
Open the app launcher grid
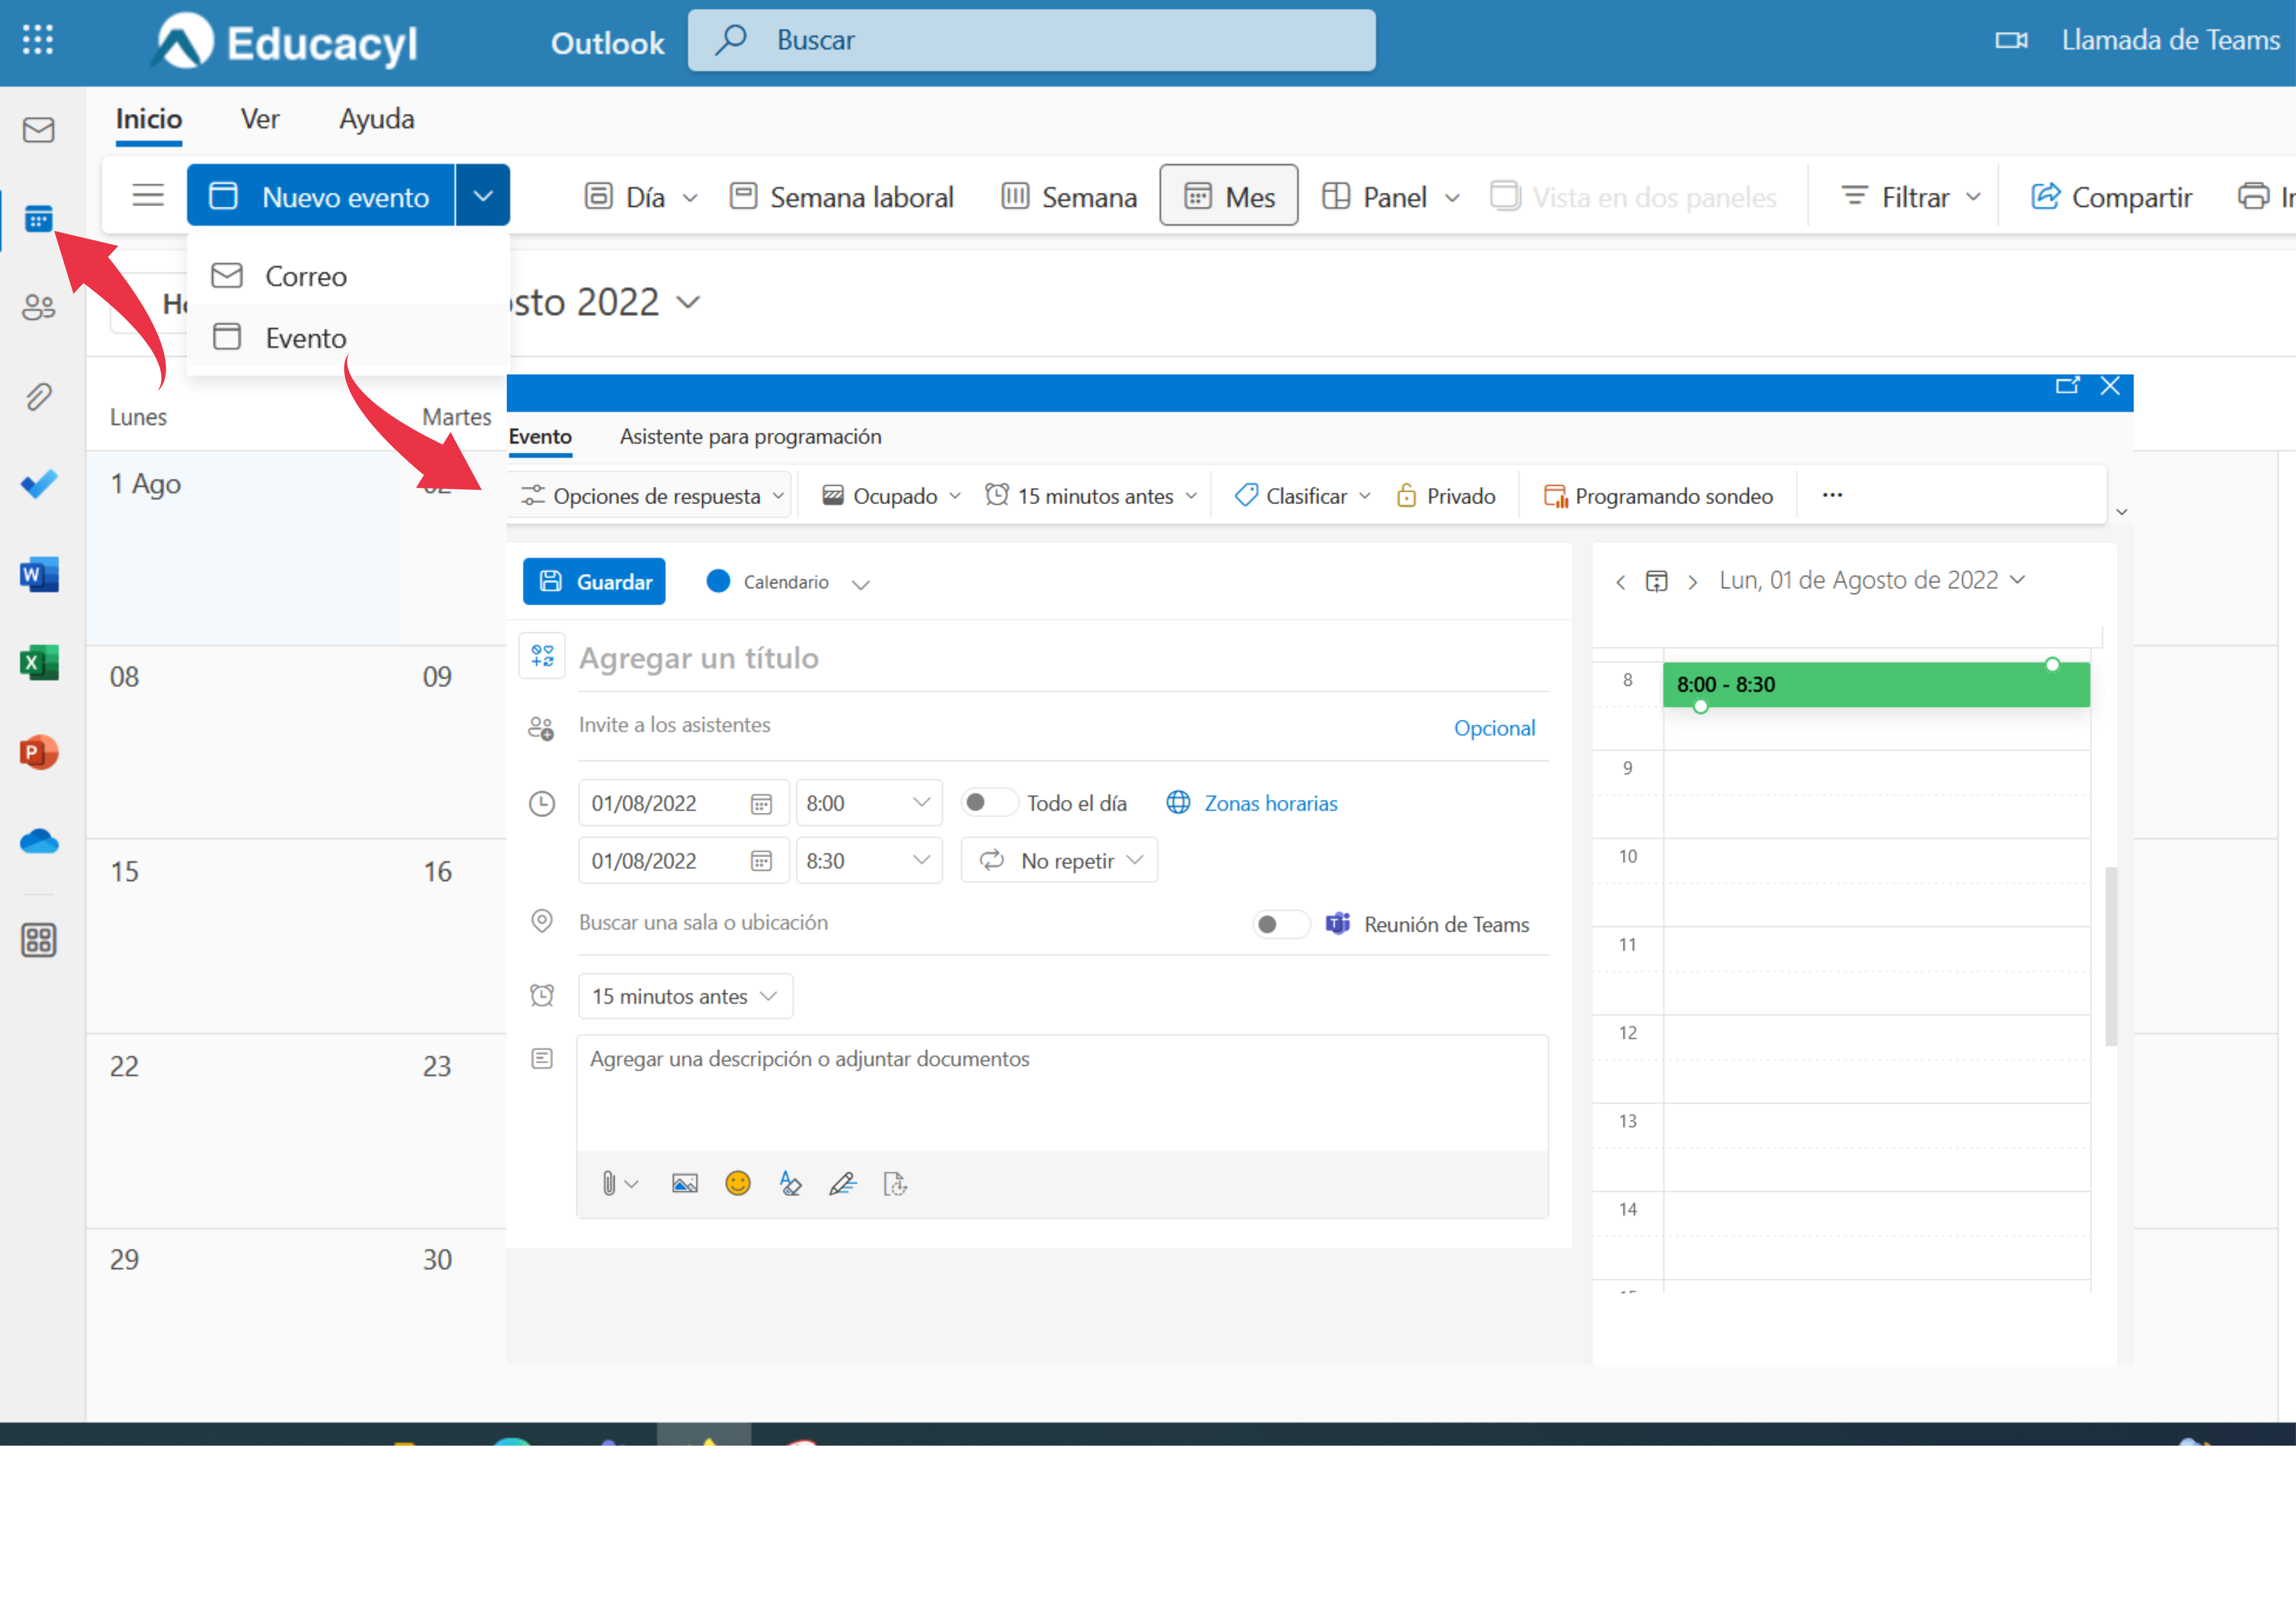[37, 40]
